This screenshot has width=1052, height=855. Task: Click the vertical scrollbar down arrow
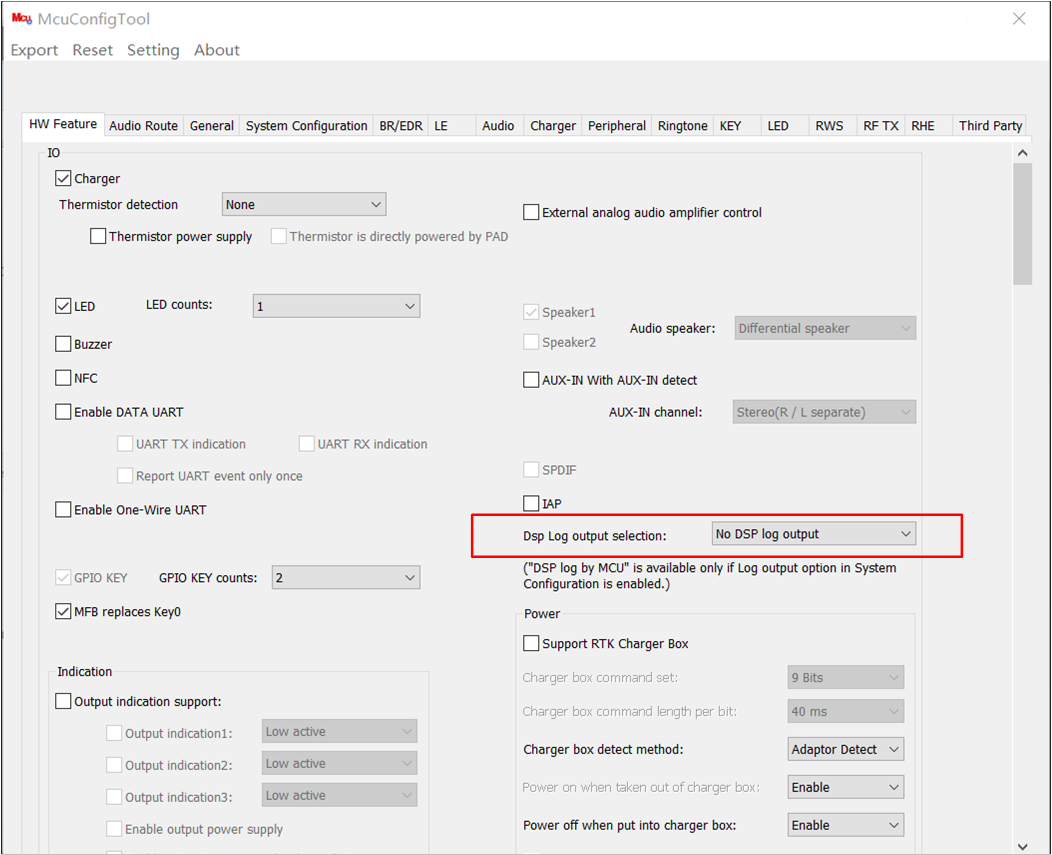pyautogui.click(x=1023, y=847)
